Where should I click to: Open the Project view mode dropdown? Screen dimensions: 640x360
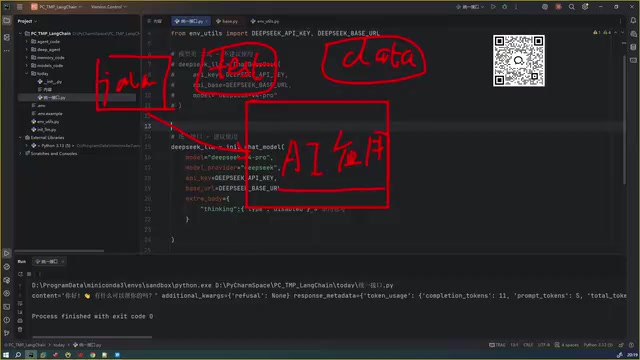pos(27,21)
